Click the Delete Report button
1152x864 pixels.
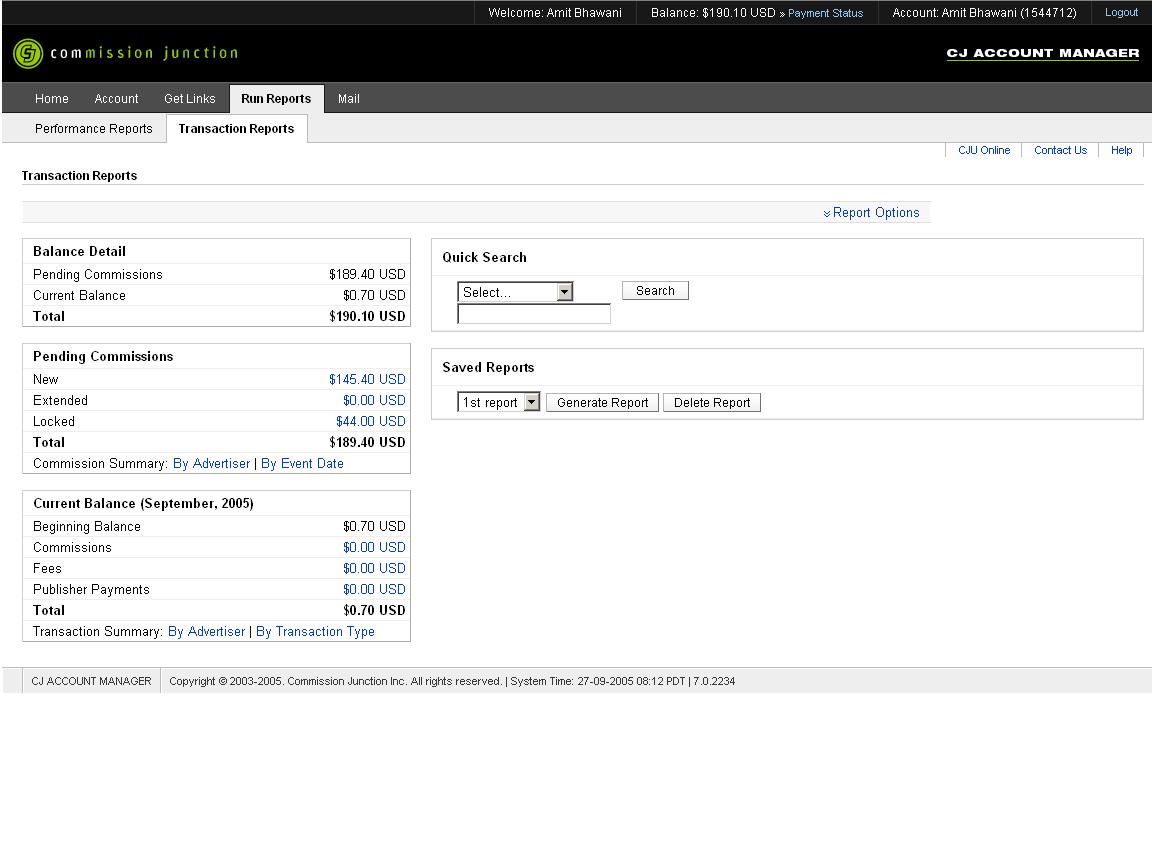[712, 402]
